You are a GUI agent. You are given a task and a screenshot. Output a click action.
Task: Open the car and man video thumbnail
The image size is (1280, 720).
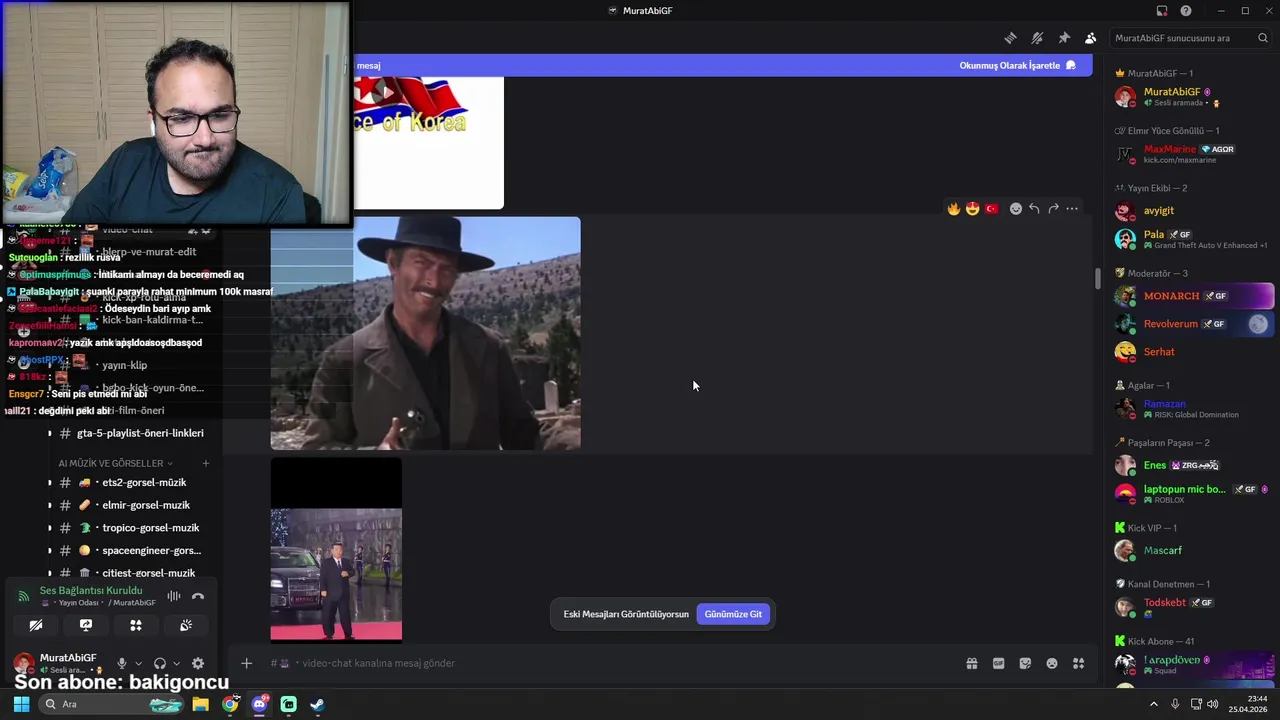click(336, 549)
